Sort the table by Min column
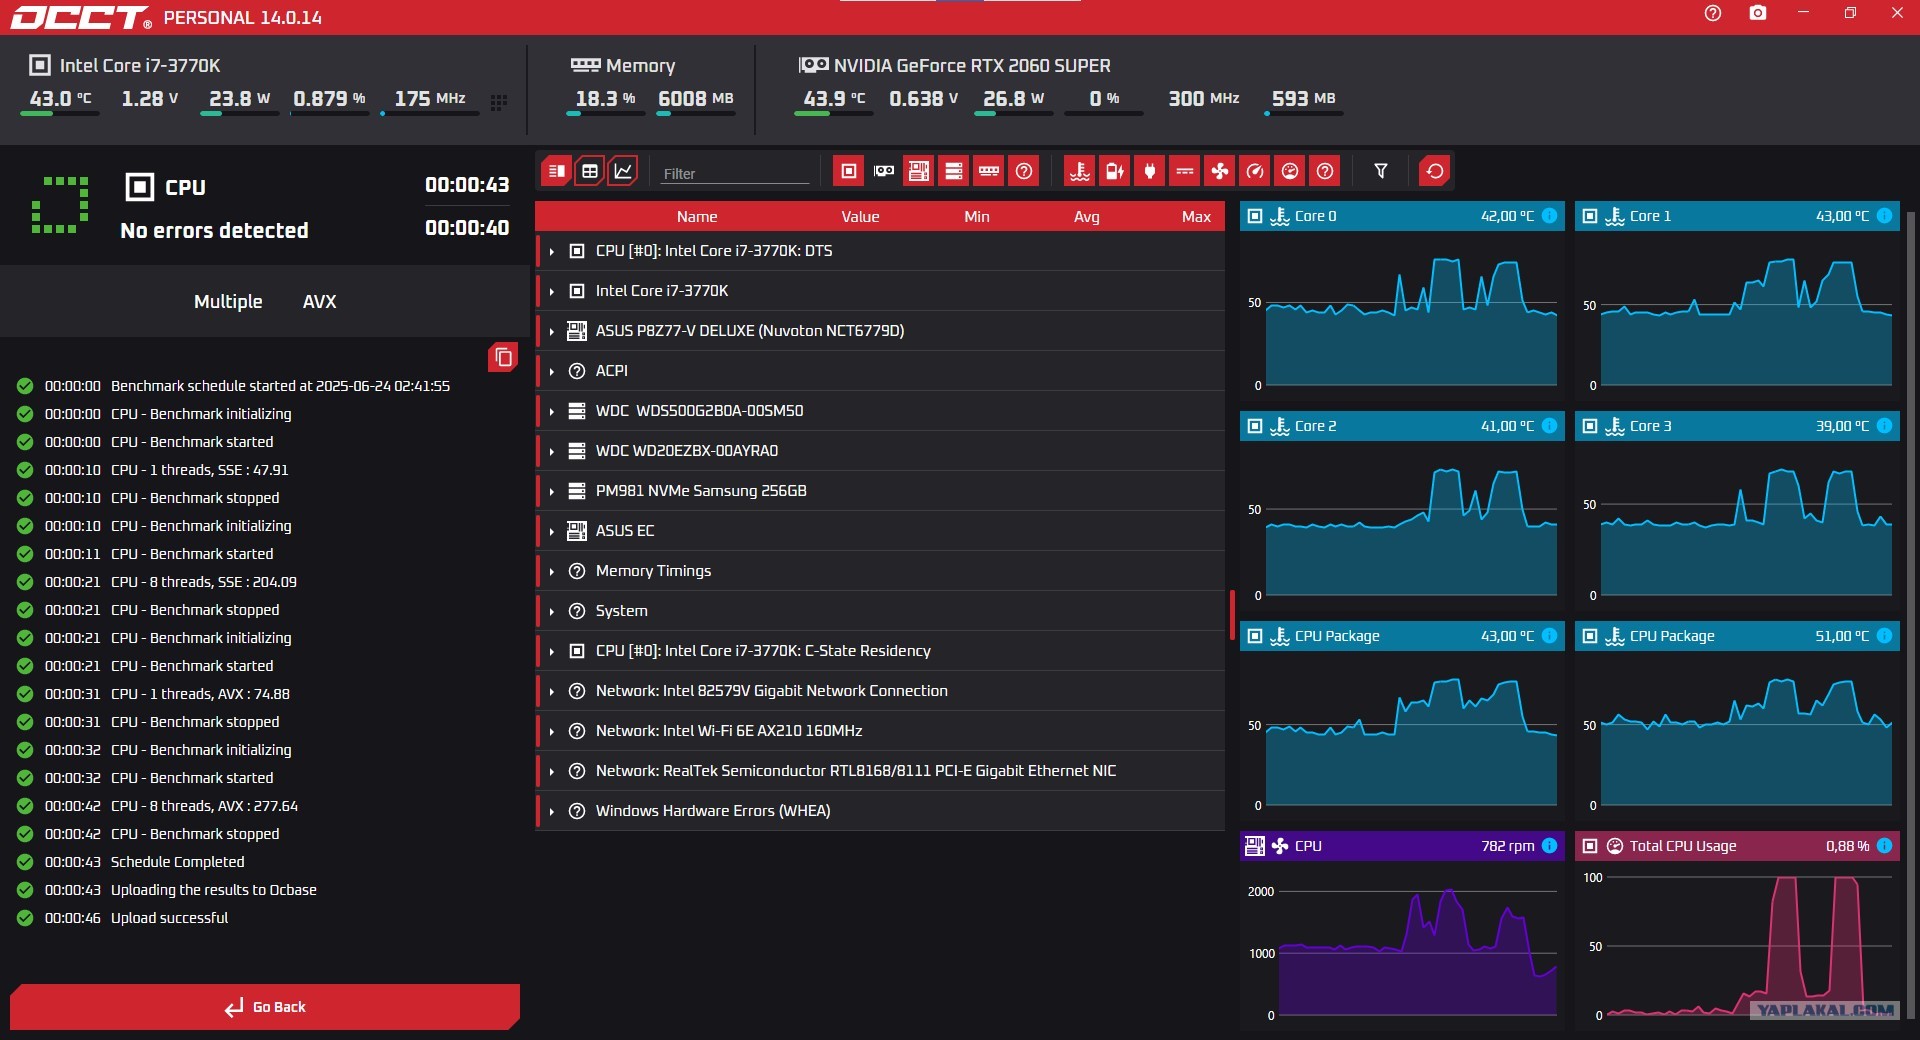Screen dimensions: 1920x1040 (977, 216)
